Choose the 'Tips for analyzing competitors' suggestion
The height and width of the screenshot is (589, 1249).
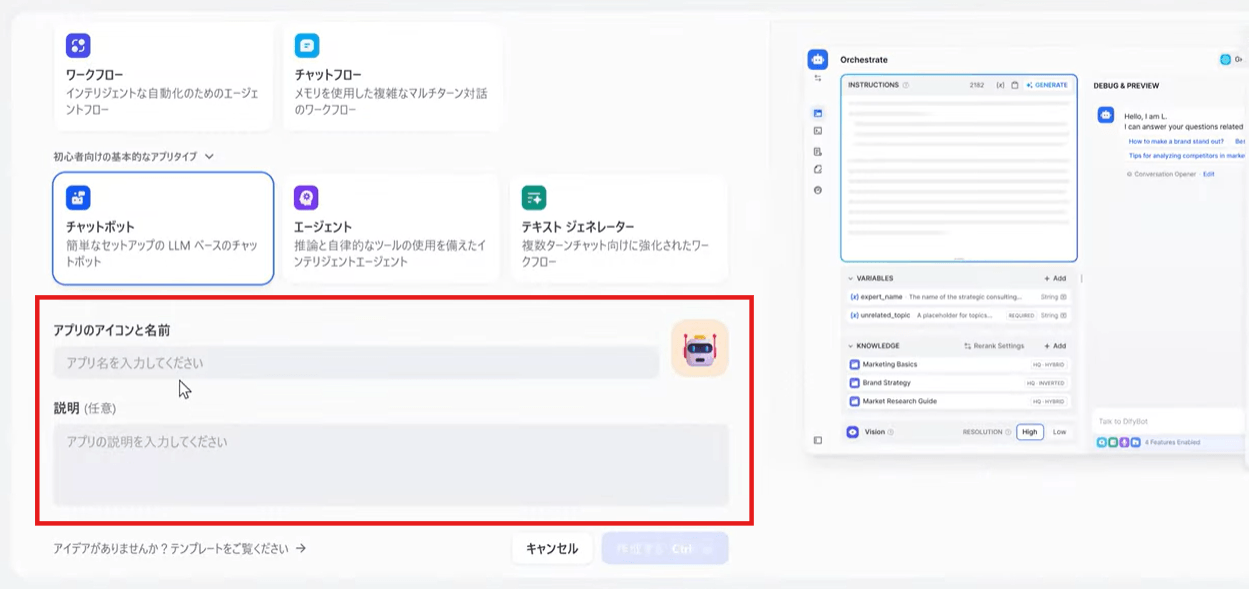[1187, 156]
